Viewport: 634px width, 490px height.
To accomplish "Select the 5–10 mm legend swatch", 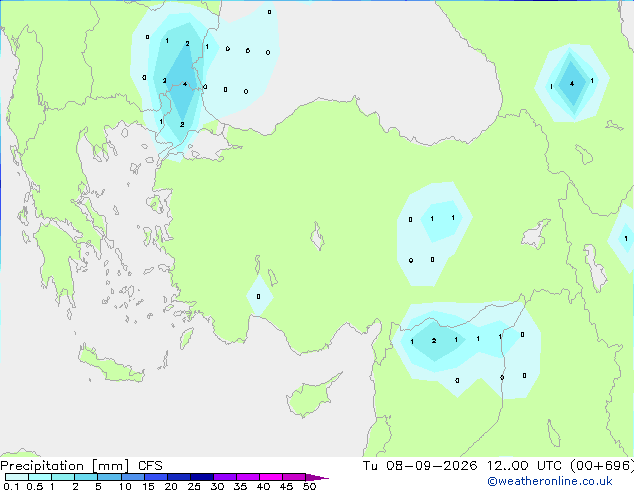I will (x=109, y=477).
